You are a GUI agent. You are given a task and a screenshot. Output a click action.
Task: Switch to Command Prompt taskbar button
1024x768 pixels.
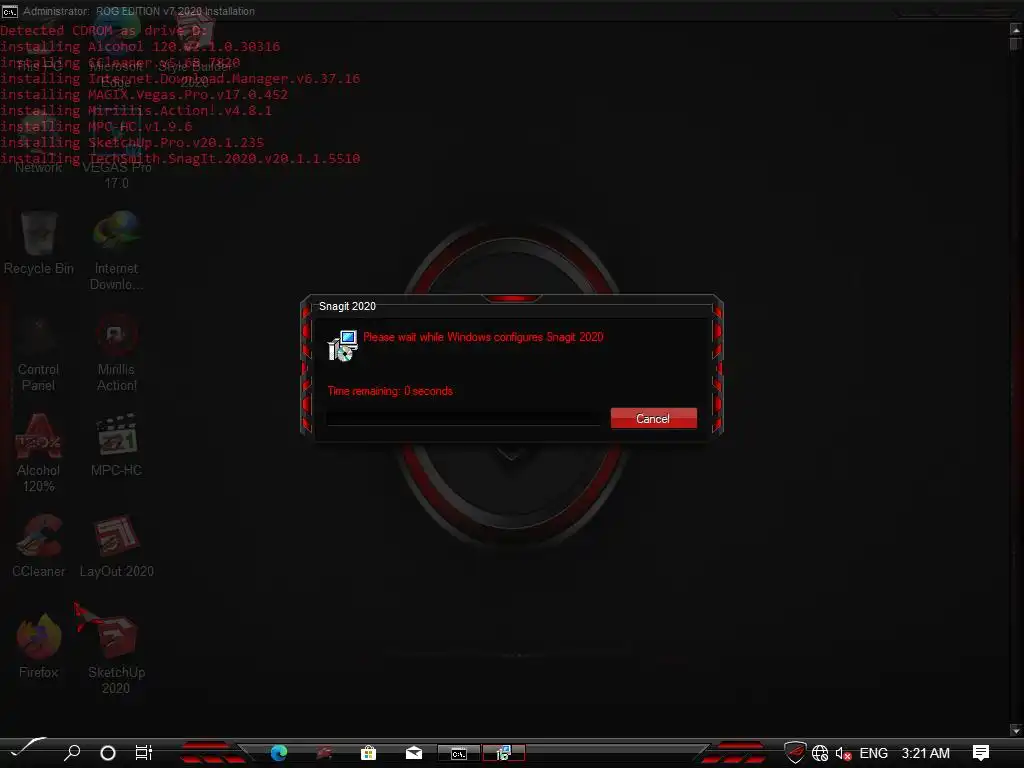pyautogui.click(x=458, y=753)
